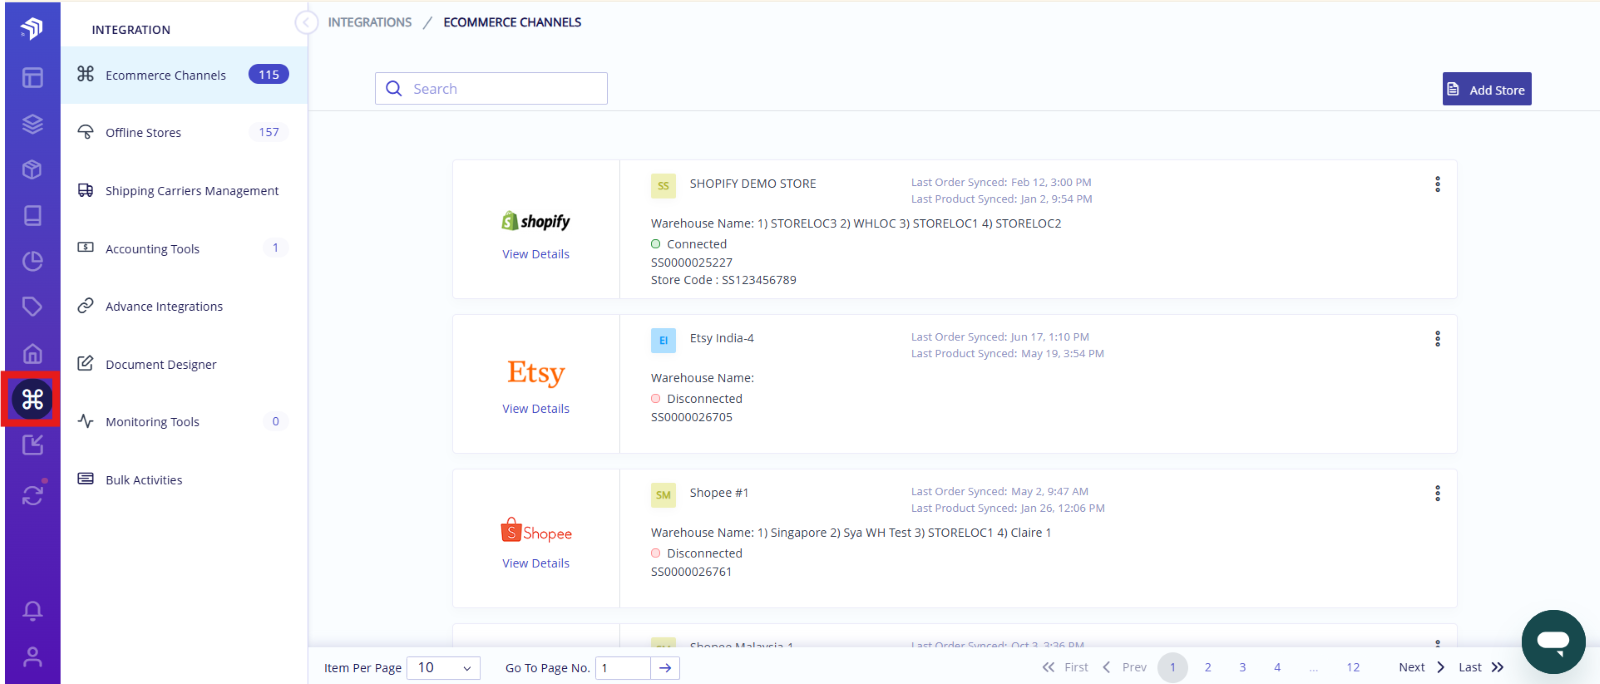Image resolution: width=1600 pixels, height=684 pixels.
Task: Select page 3 in pagination
Action: point(1243,667)
